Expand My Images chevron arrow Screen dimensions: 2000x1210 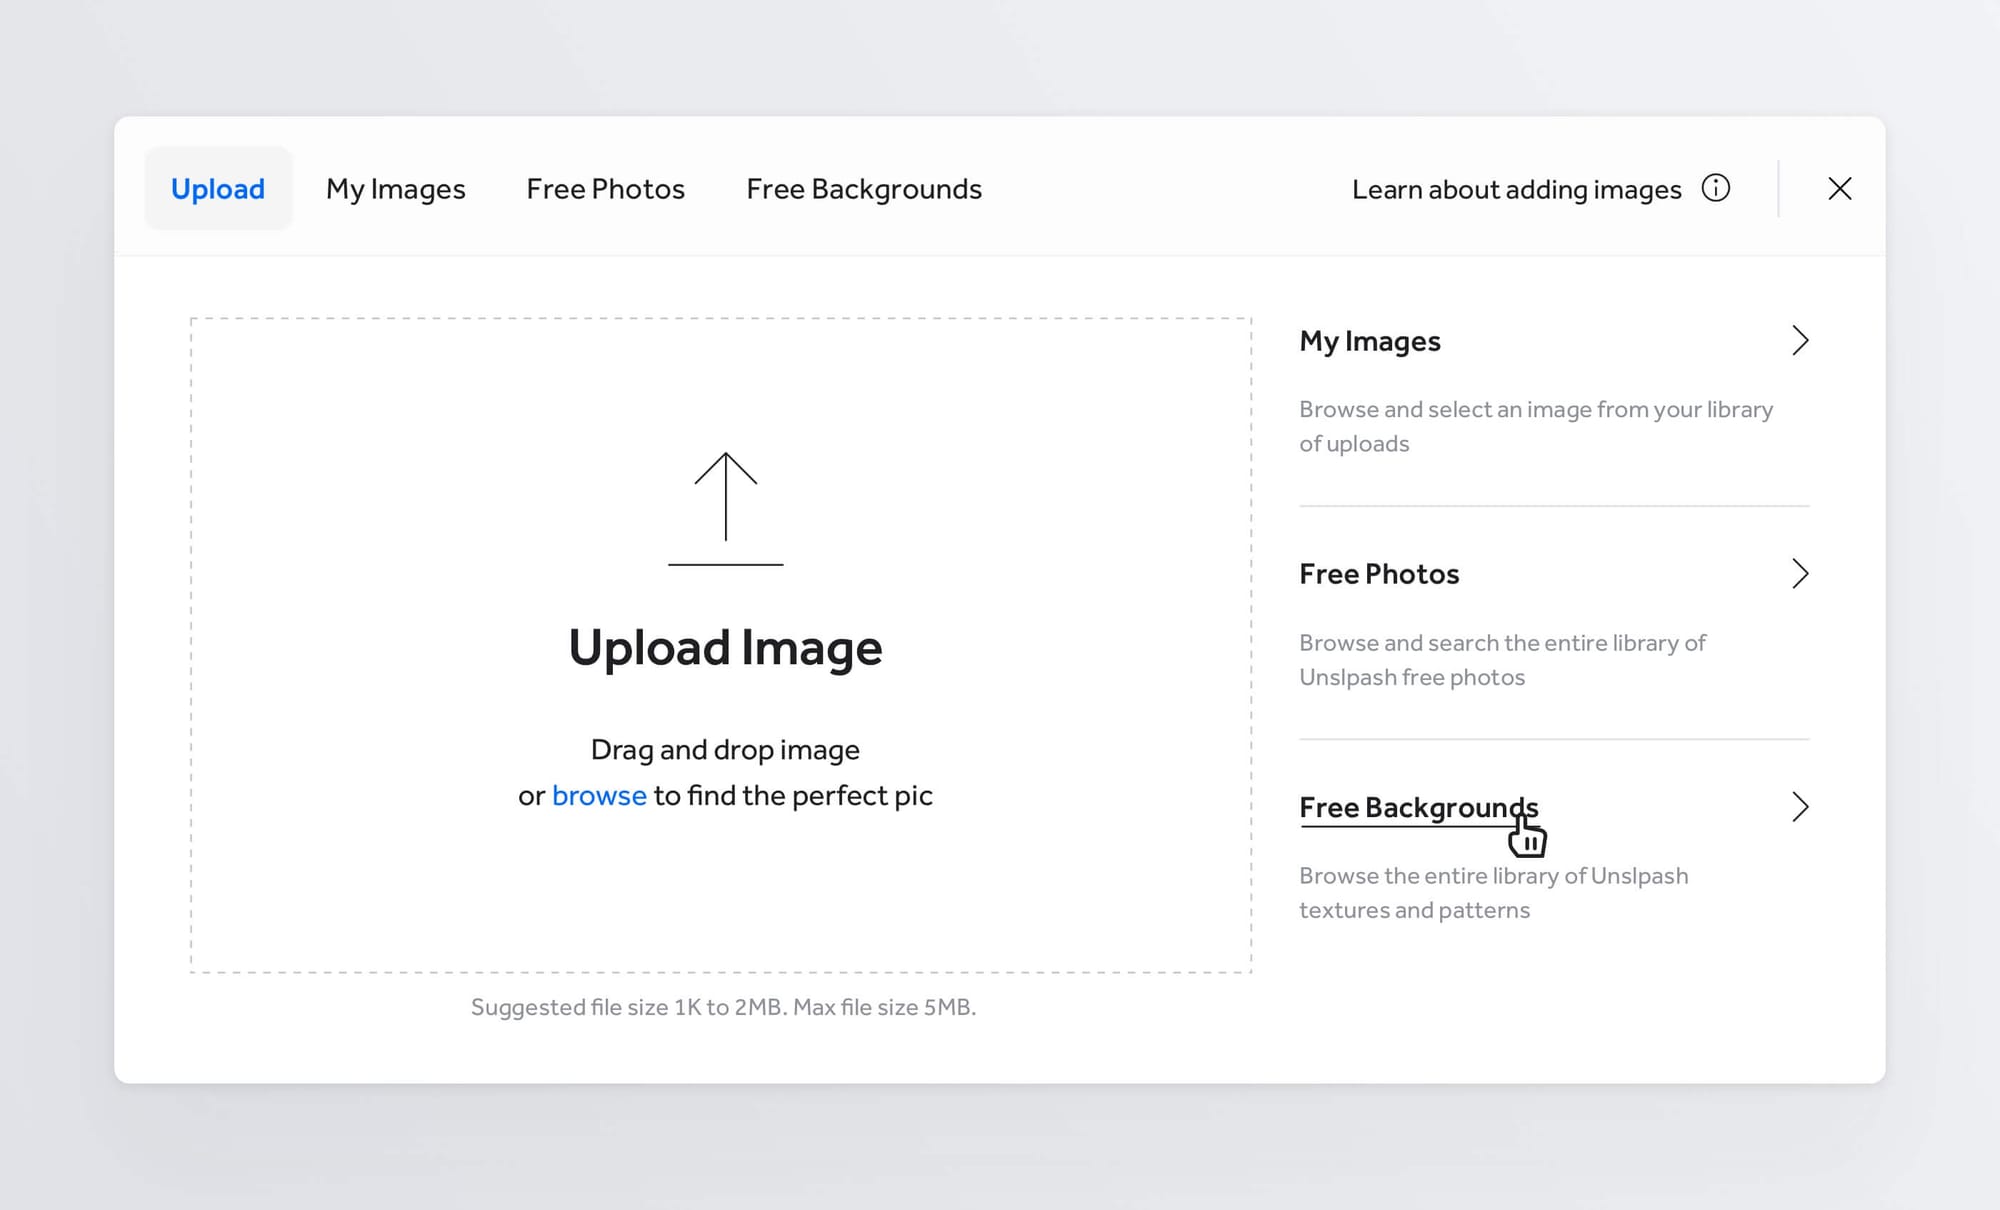pos(1799,341)
